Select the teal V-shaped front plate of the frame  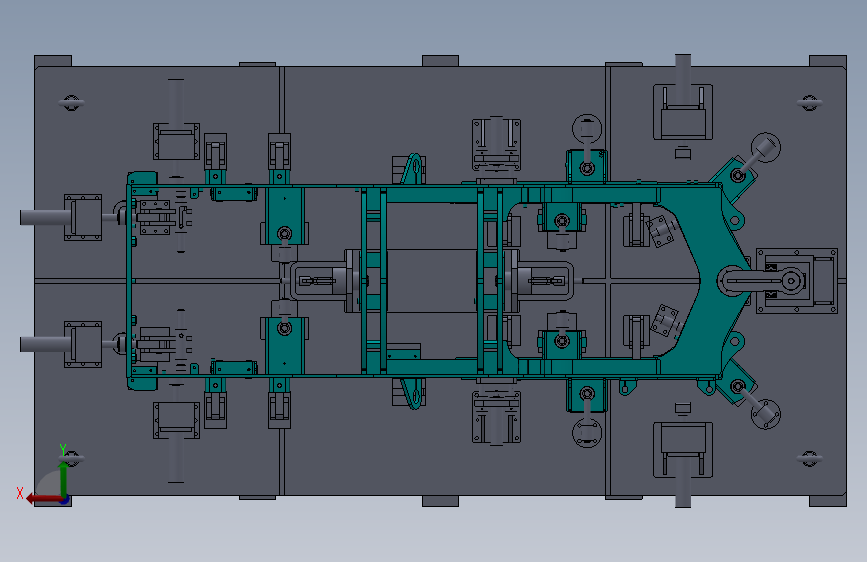[x=711, y=280]
